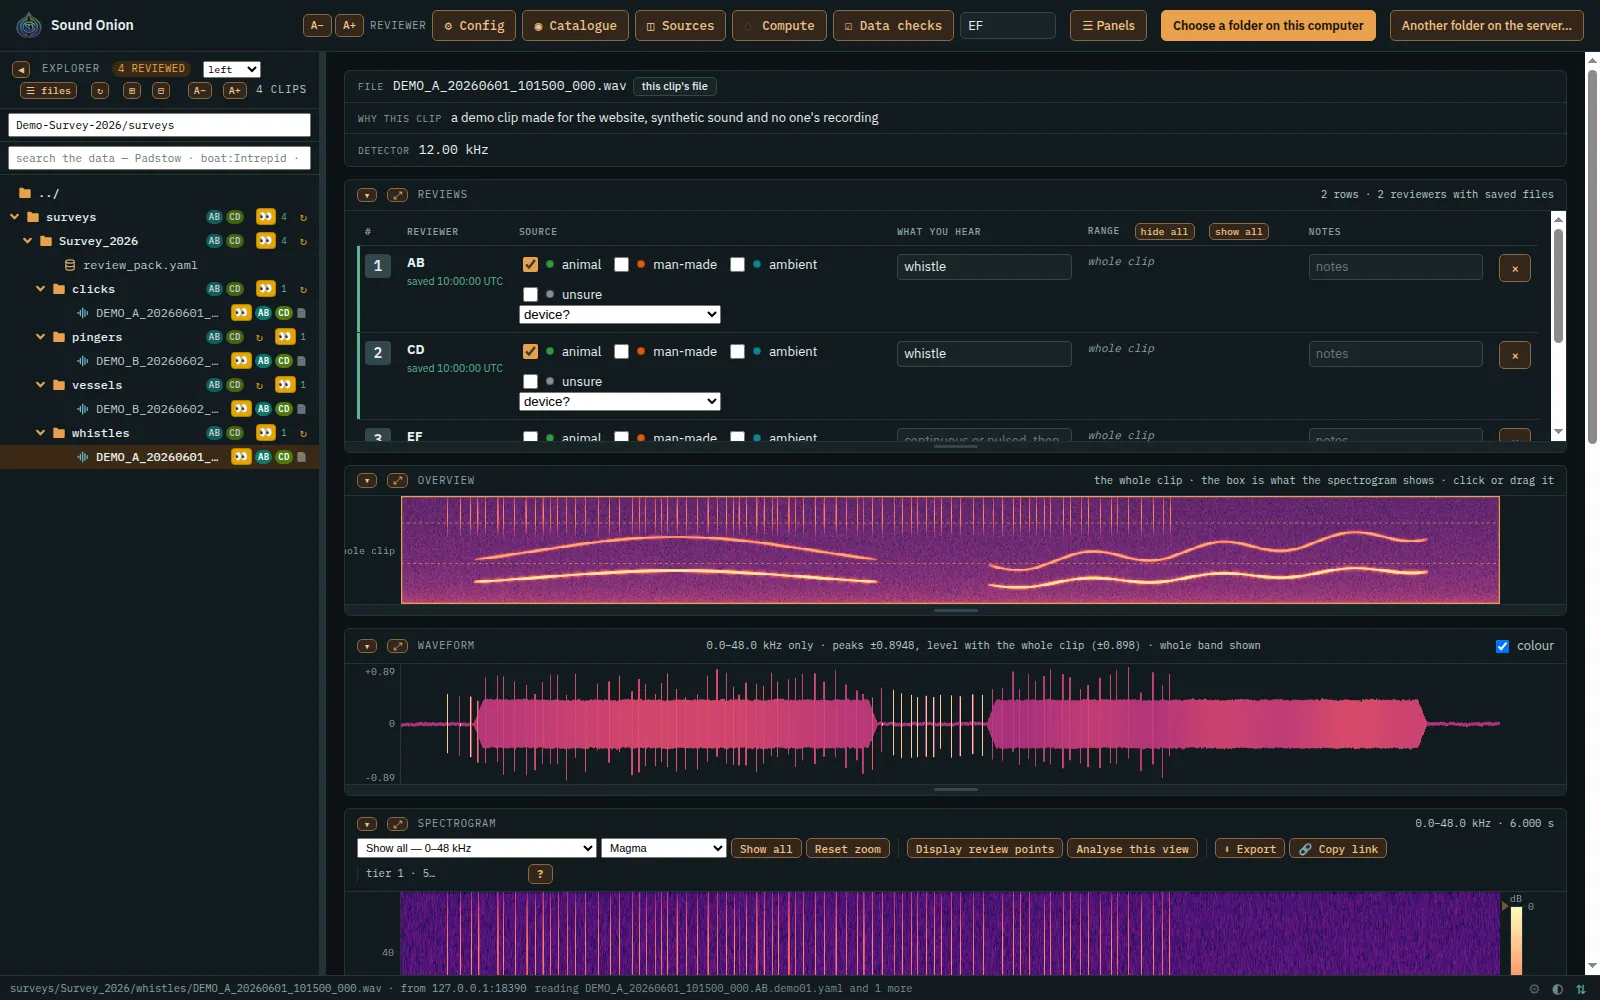Click 'Copy link' in spectrogram toolbar
Screen dimensions: 1600x1000
(1338, 849)
